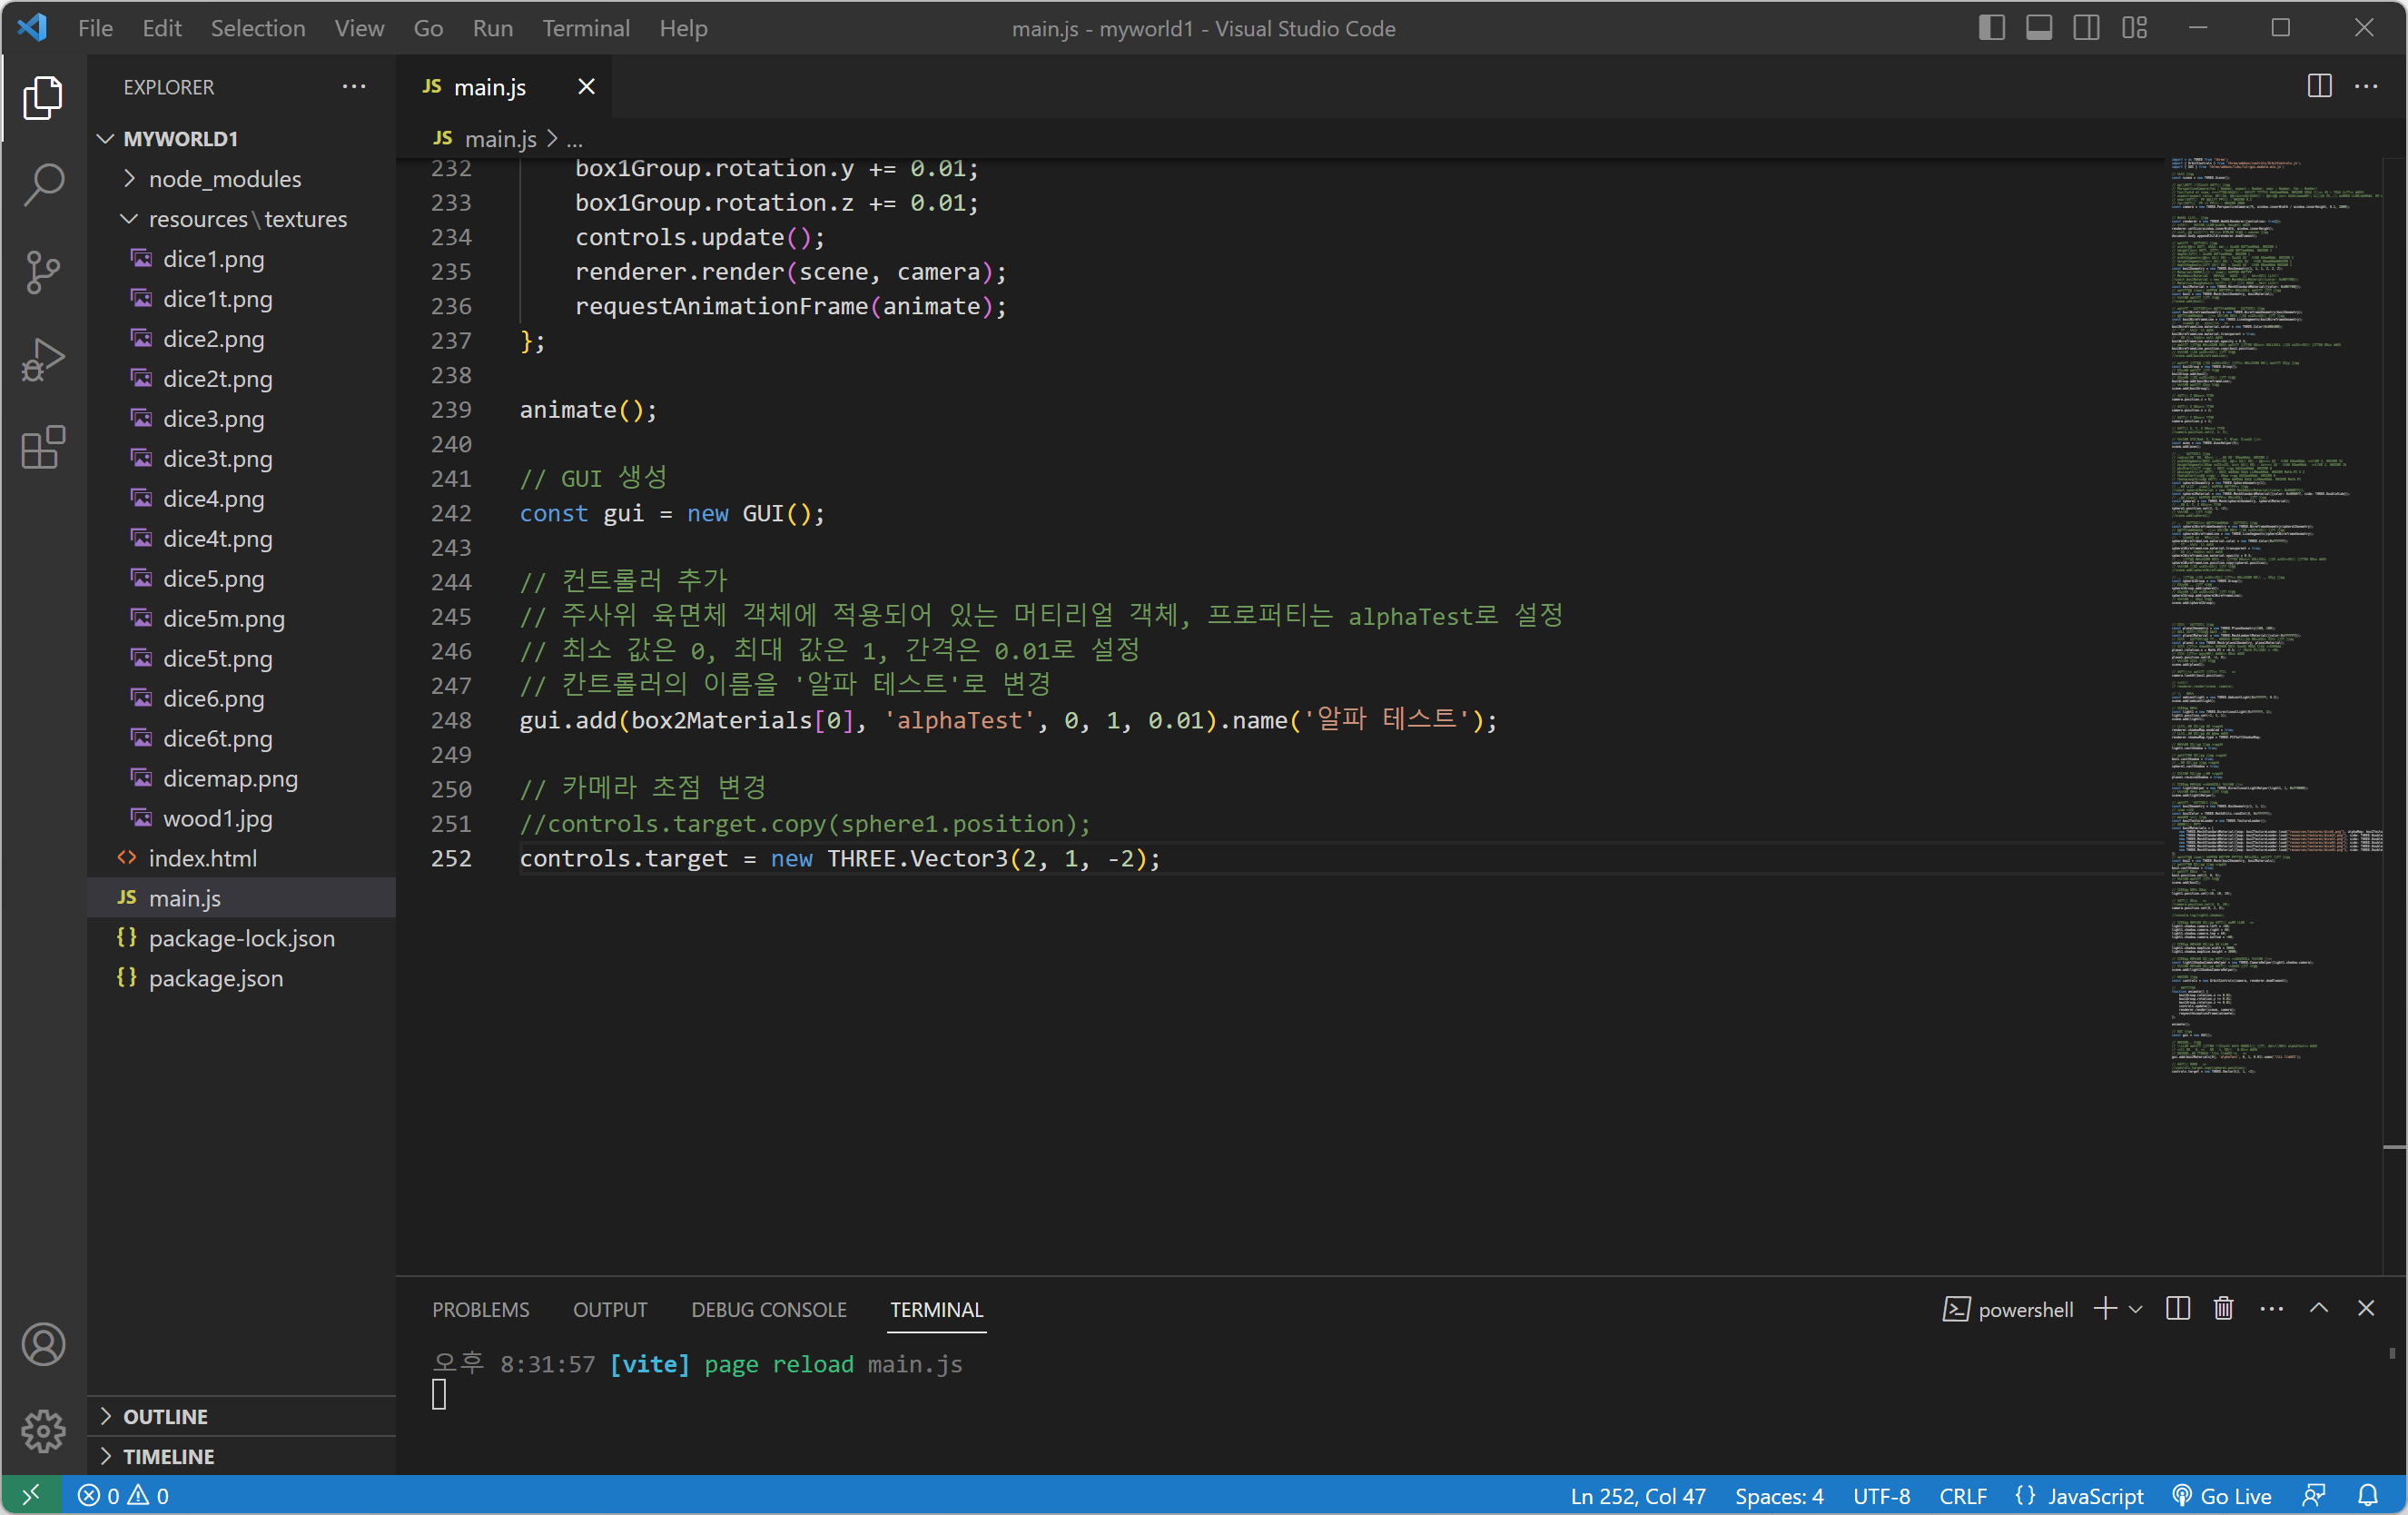Click the Go Live button

tap(2222, 1495)
